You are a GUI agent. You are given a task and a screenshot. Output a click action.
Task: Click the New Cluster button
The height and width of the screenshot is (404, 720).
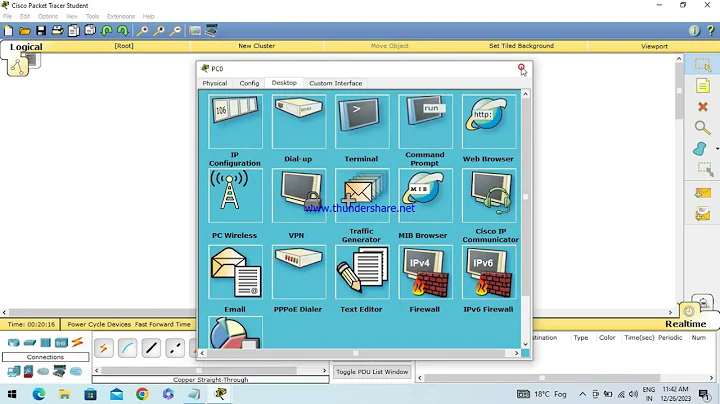point(256,46)
